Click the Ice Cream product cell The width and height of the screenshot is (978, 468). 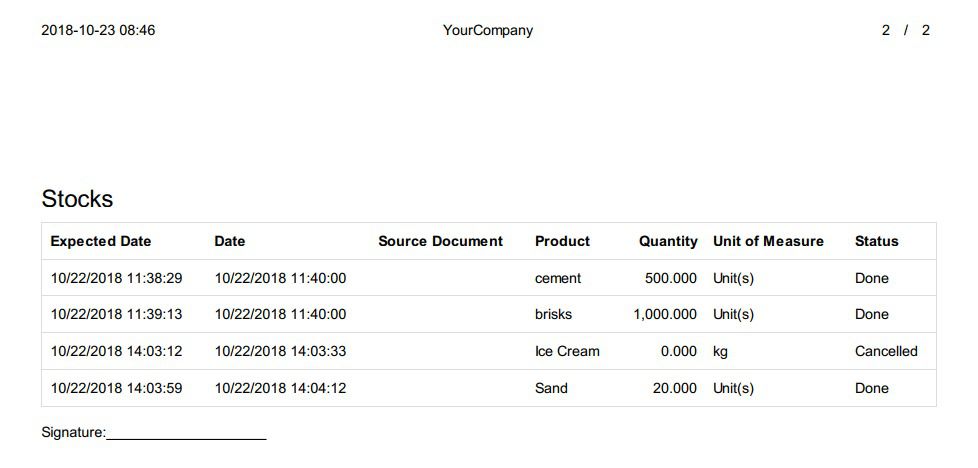pos(568,351)
